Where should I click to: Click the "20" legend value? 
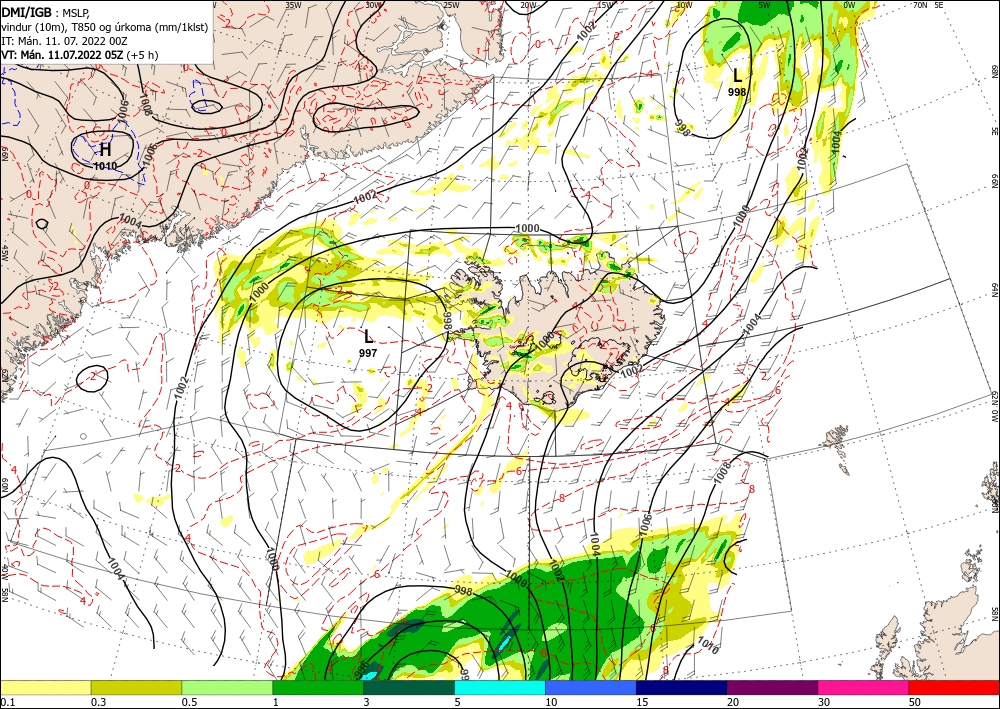pyautogui.click(x=733, y=702)
